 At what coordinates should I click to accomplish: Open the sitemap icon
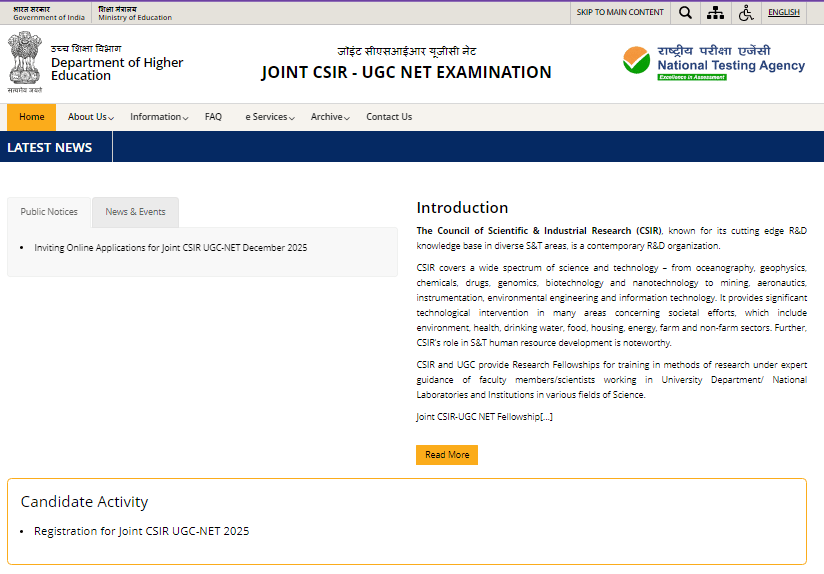tap(715, 13)
